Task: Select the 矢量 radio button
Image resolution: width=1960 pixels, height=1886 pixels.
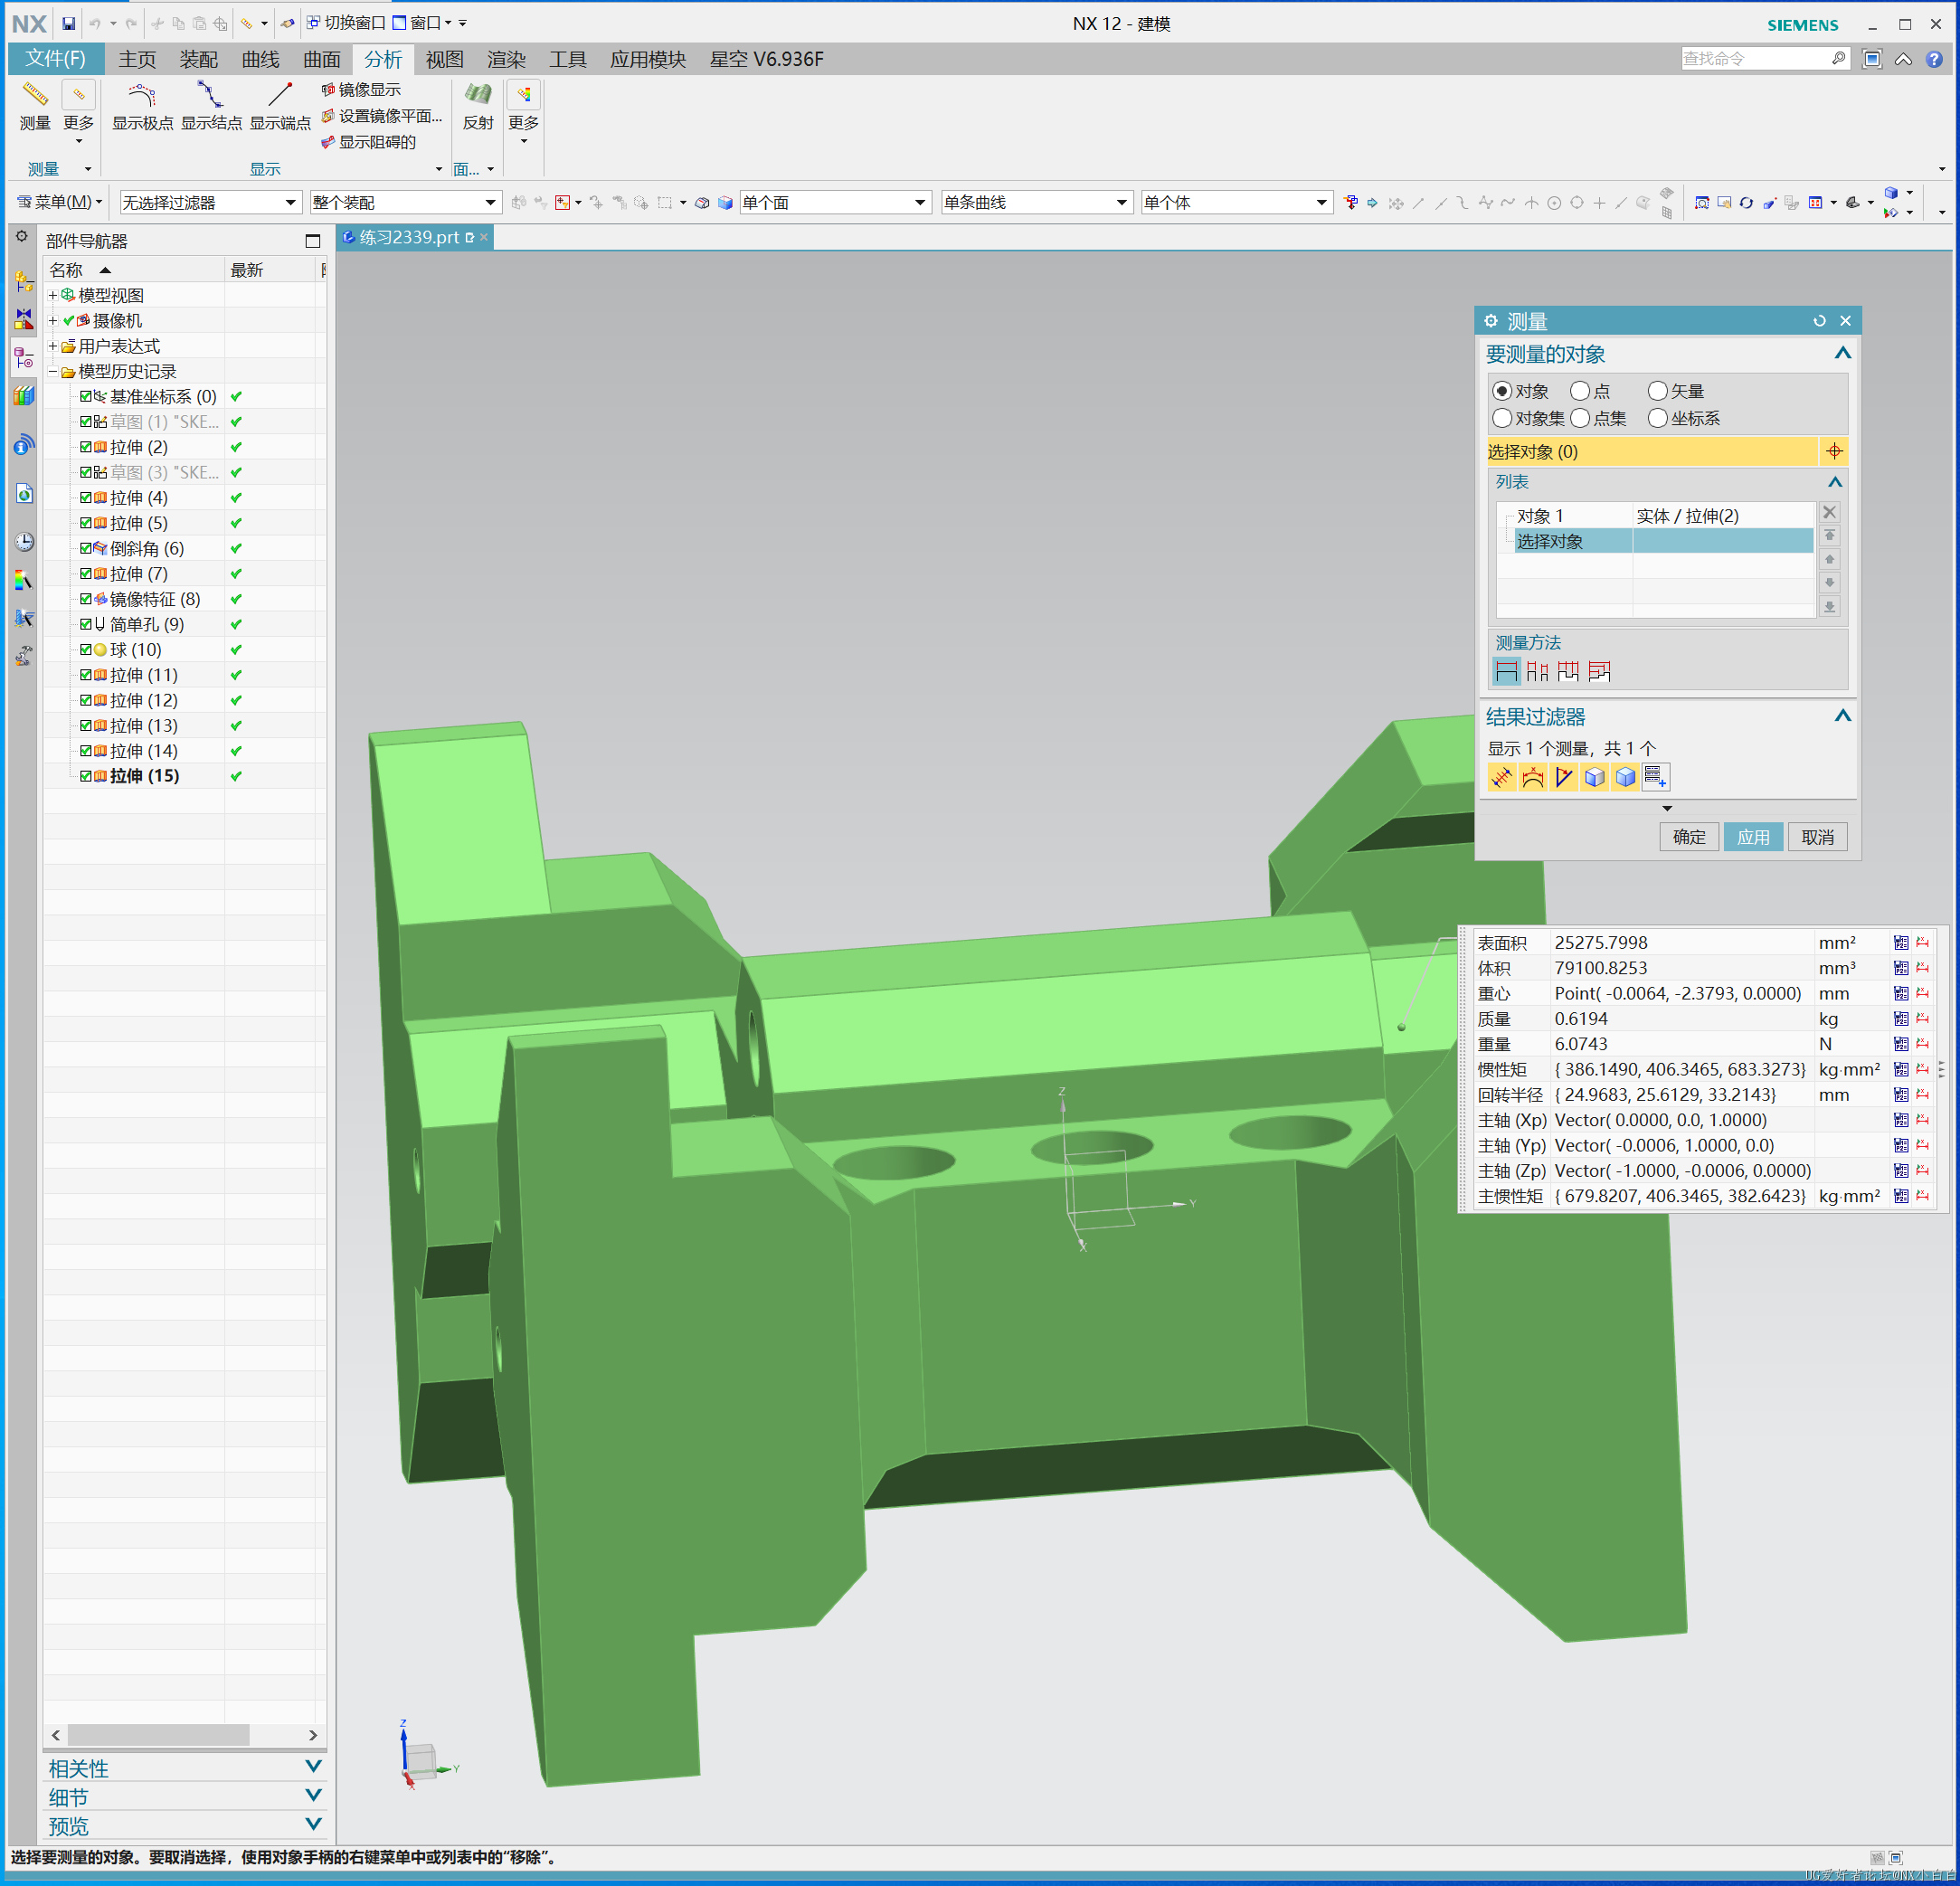Action: point(1658,391)
